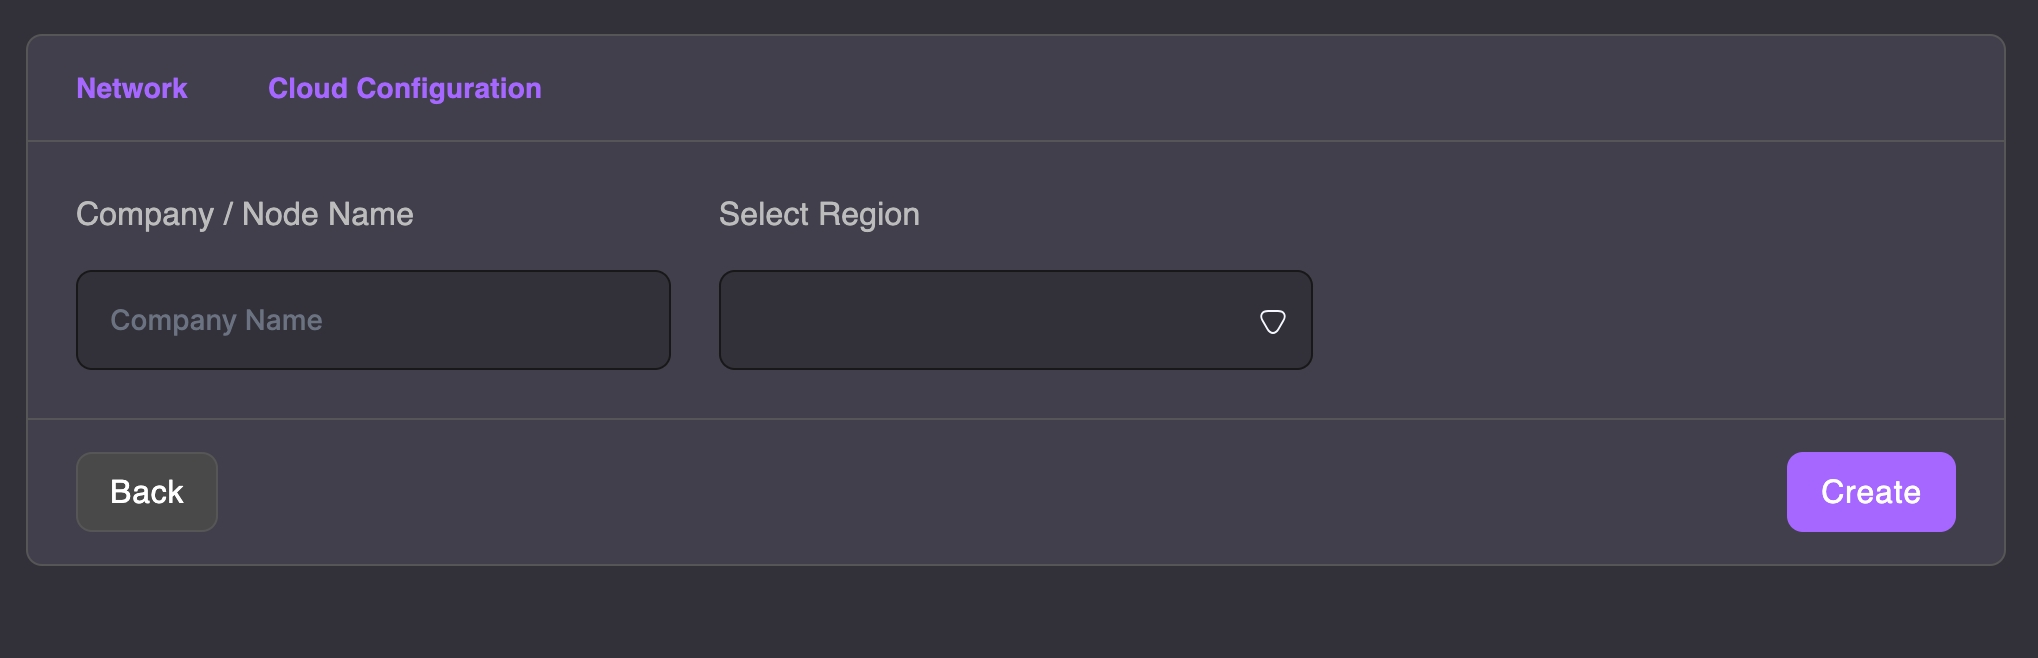Go to Cloud Configuration section
This screenshot has width=2038, height=658.
click(405, 88)
